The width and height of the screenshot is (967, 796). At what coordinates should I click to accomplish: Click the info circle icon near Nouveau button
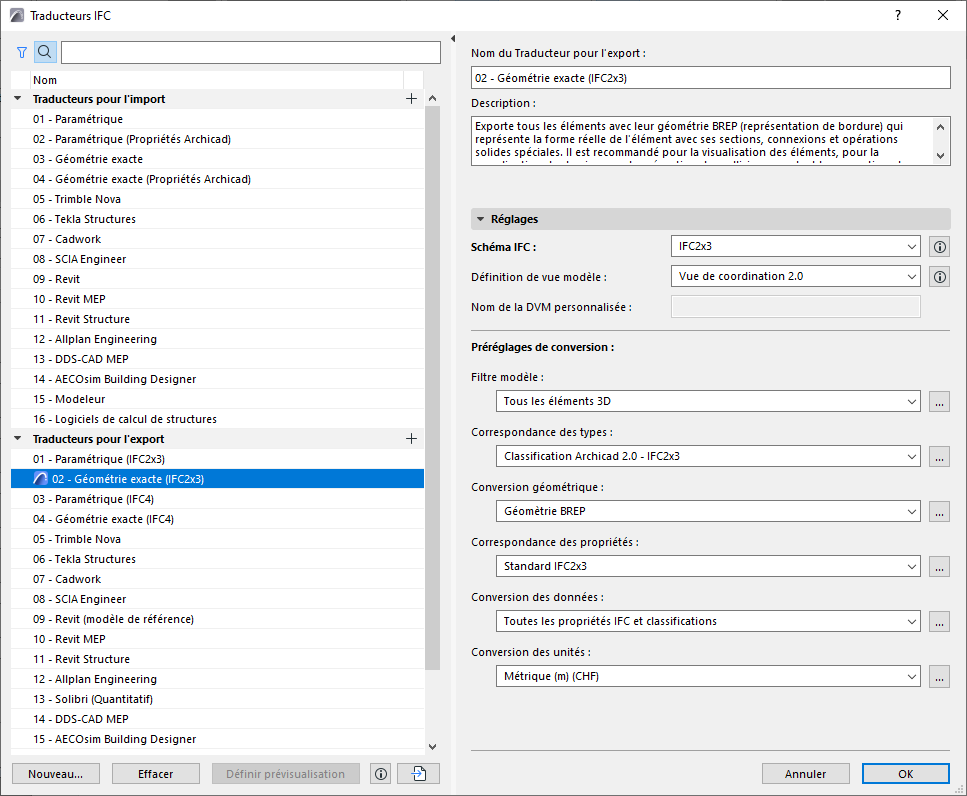[380, 773]
